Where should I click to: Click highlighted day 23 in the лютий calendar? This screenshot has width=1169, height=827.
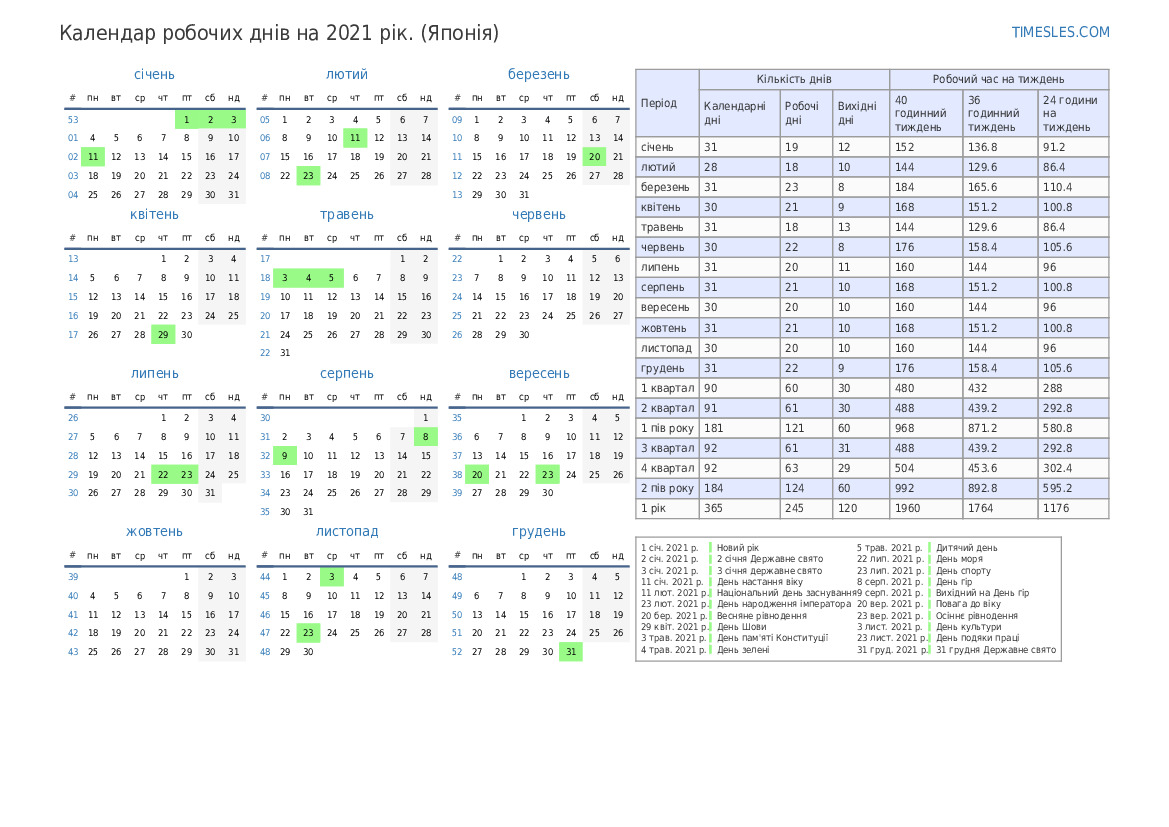pyautogui.click(x=309, y=176)
